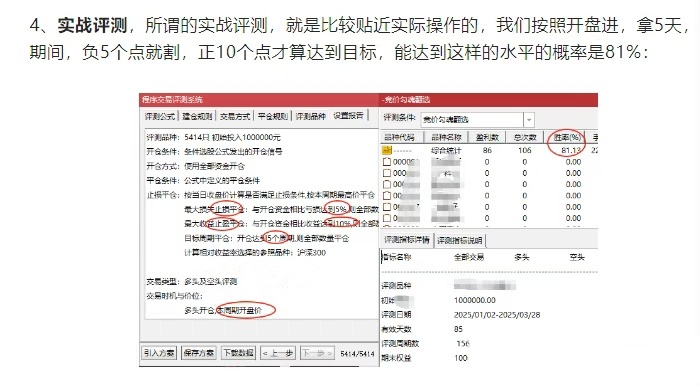Viewport: 700px width, 386px height.
Task: Click the 评测周期数 value 156
Action: [x=462, y=344]
